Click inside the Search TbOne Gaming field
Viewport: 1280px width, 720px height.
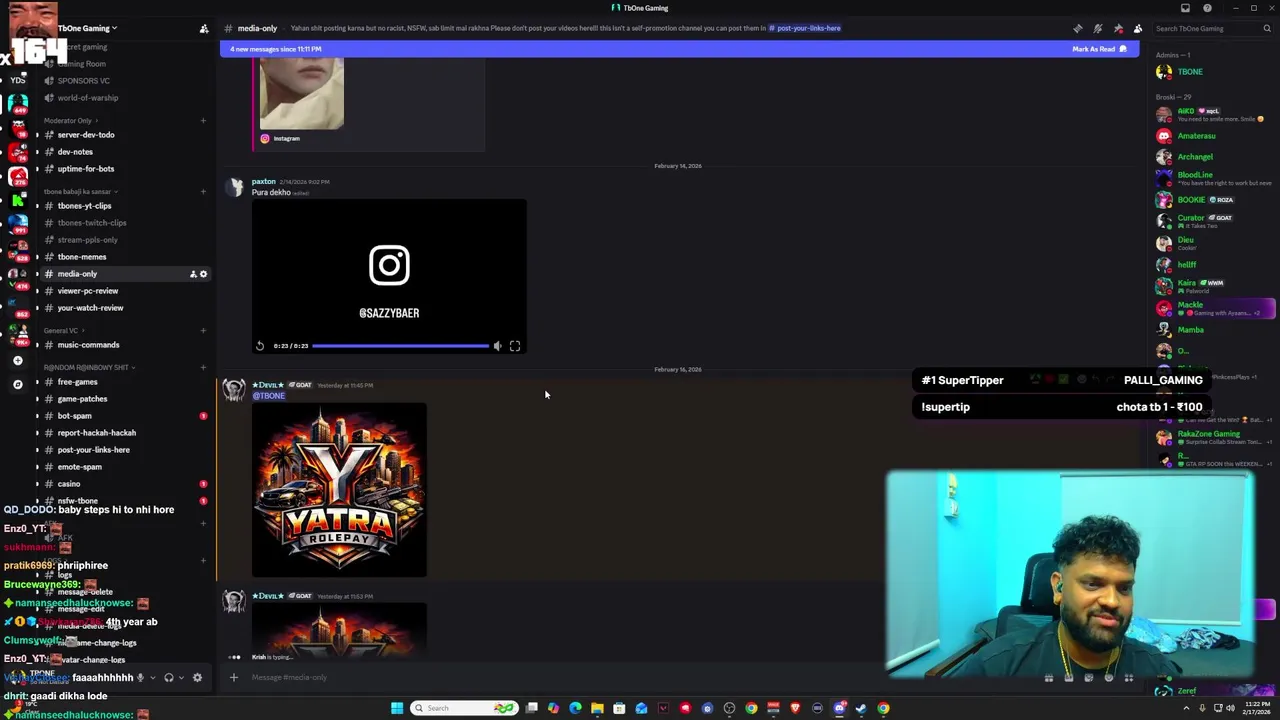(1213, 28)
